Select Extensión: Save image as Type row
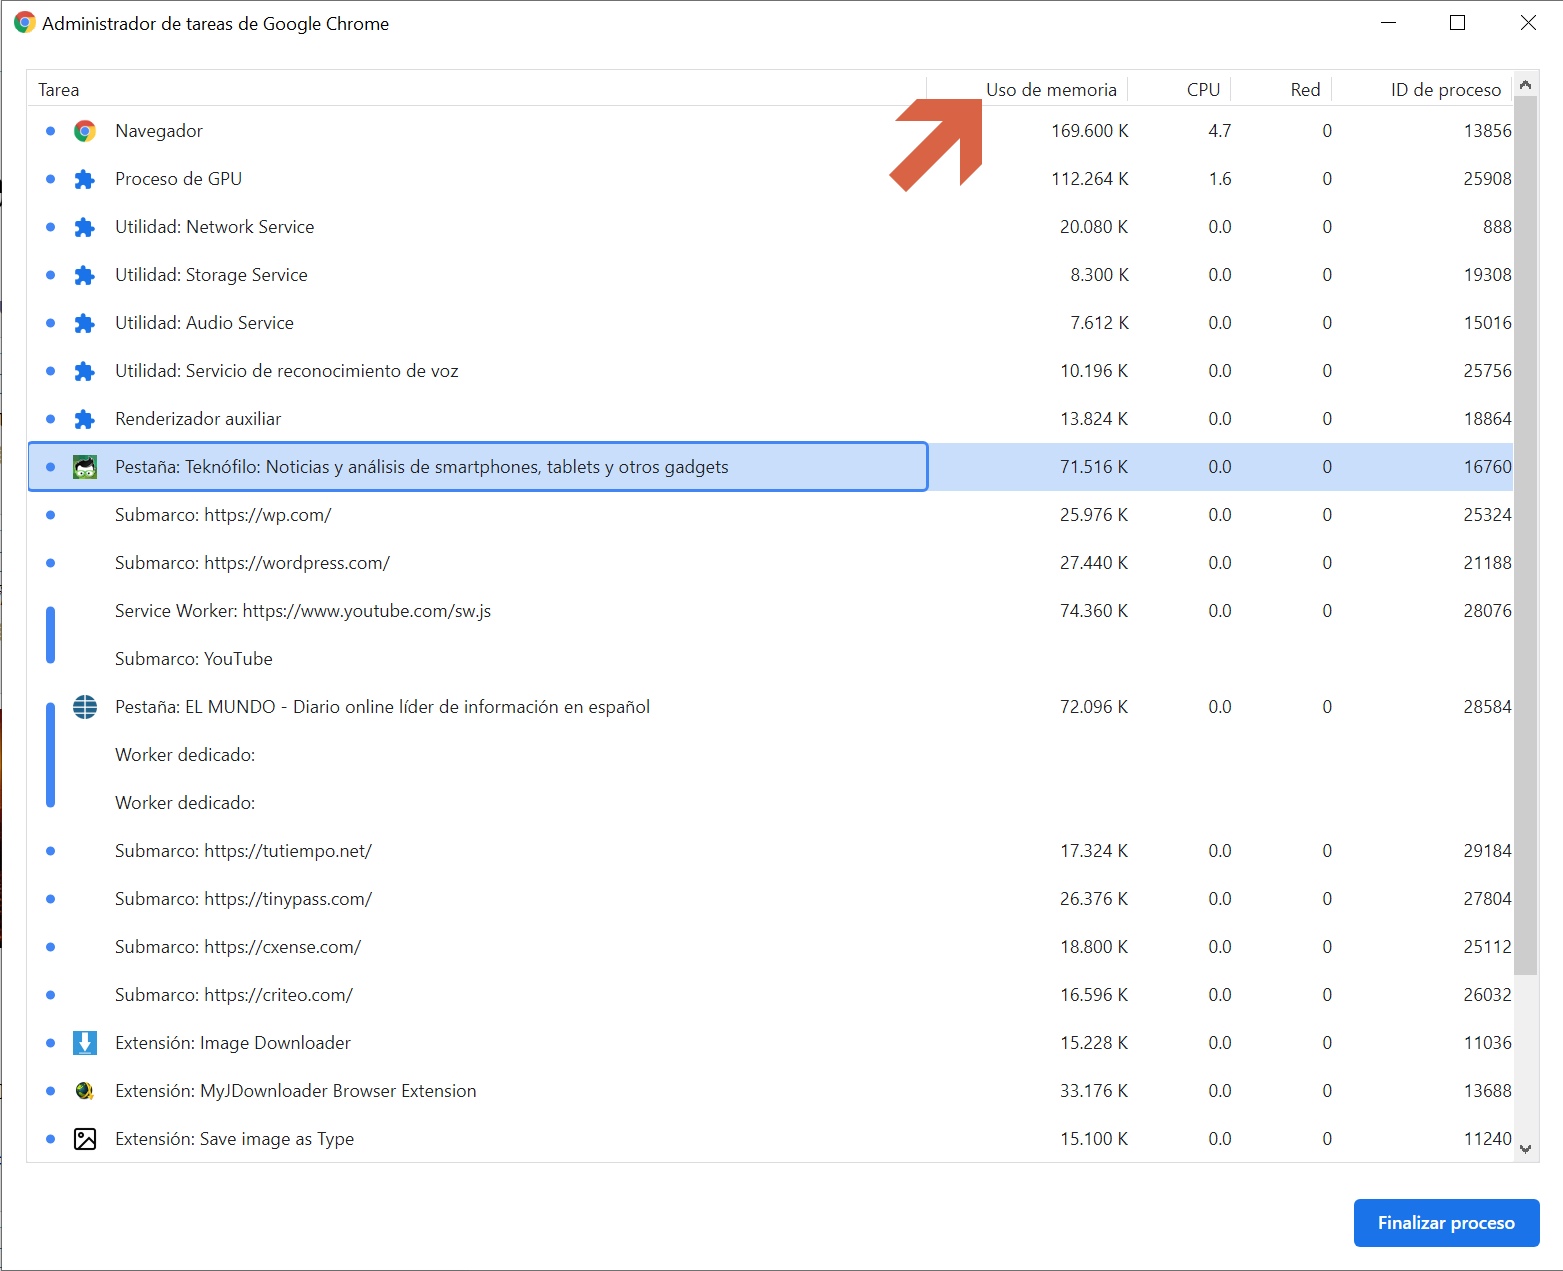 (x=770, y=1139)
